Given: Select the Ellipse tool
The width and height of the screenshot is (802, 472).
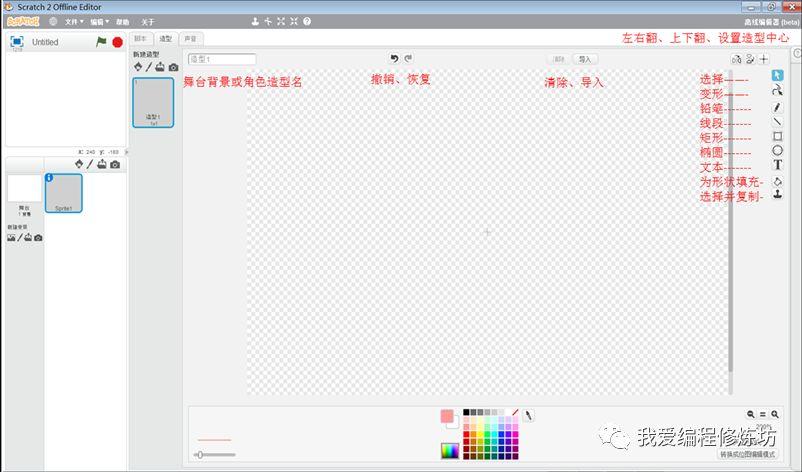Looking at the screenshot, I should tap(777, 150).
